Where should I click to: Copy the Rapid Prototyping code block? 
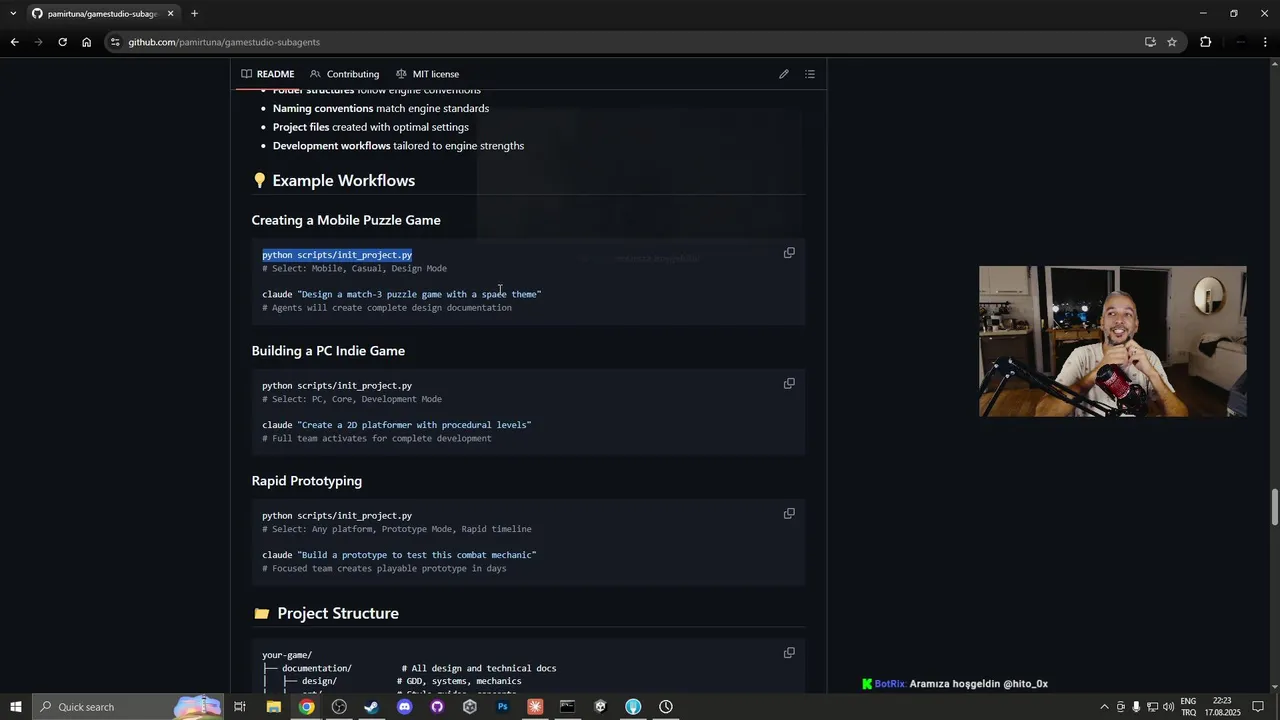tap(789, 514)
